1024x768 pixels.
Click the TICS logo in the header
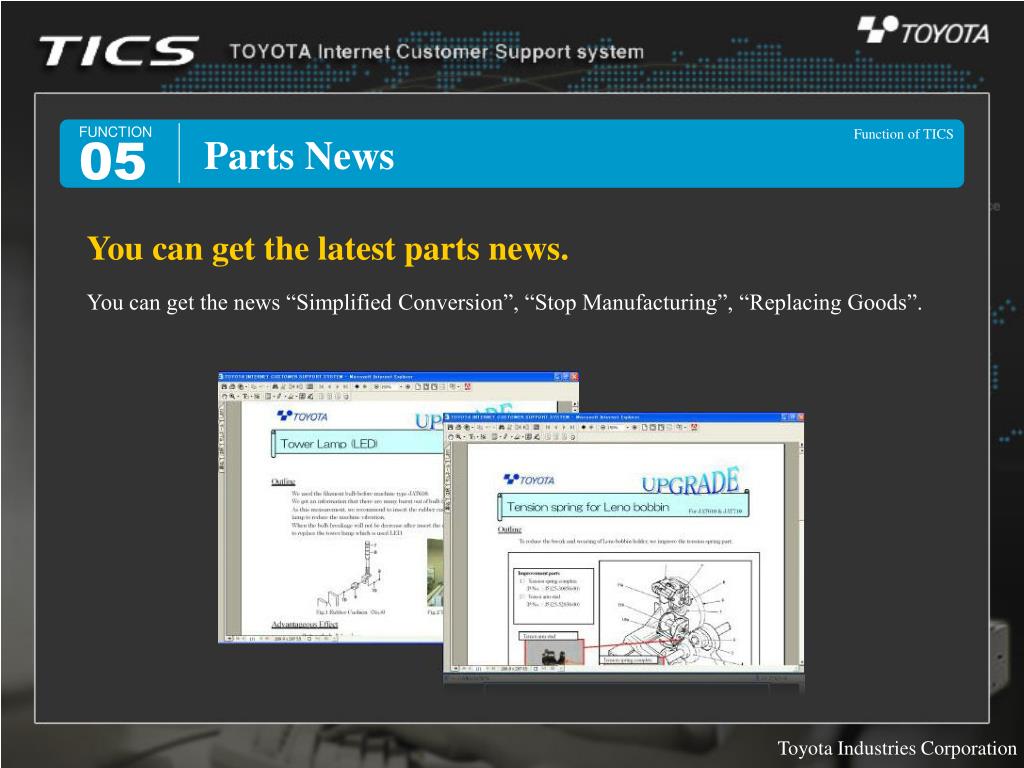point(118,50)
